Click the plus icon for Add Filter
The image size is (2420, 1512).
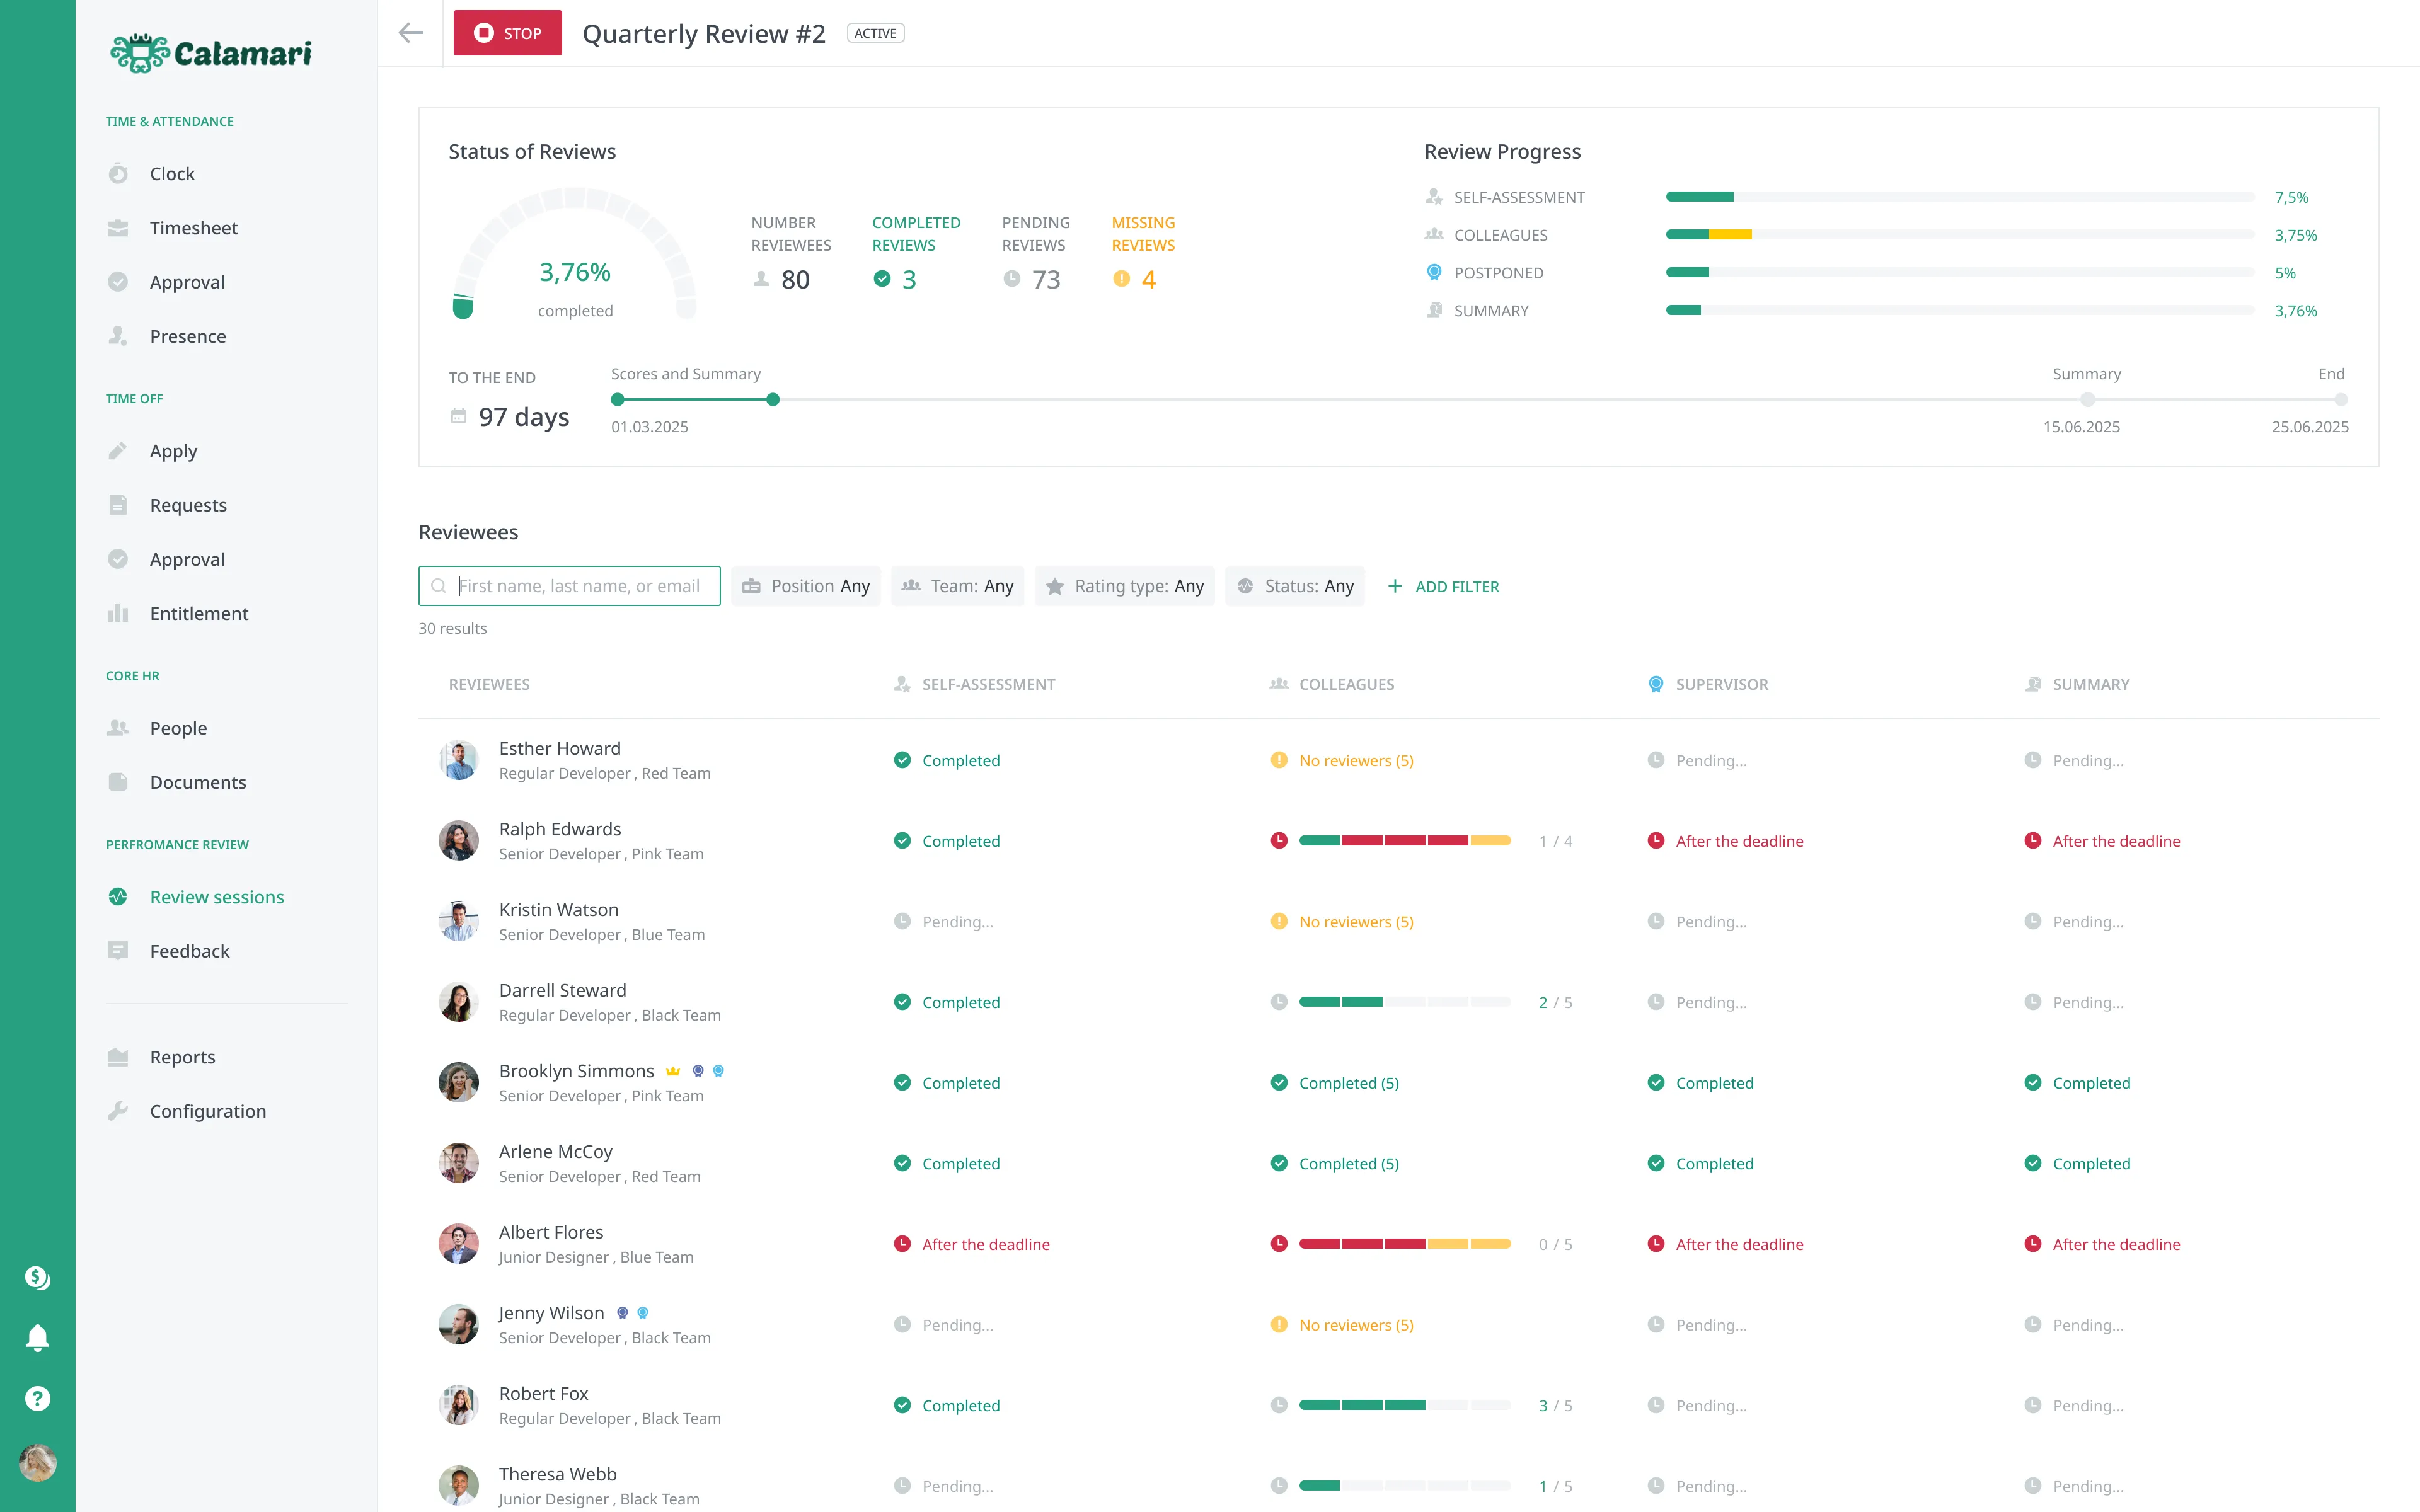click(x=1395, y=586)
